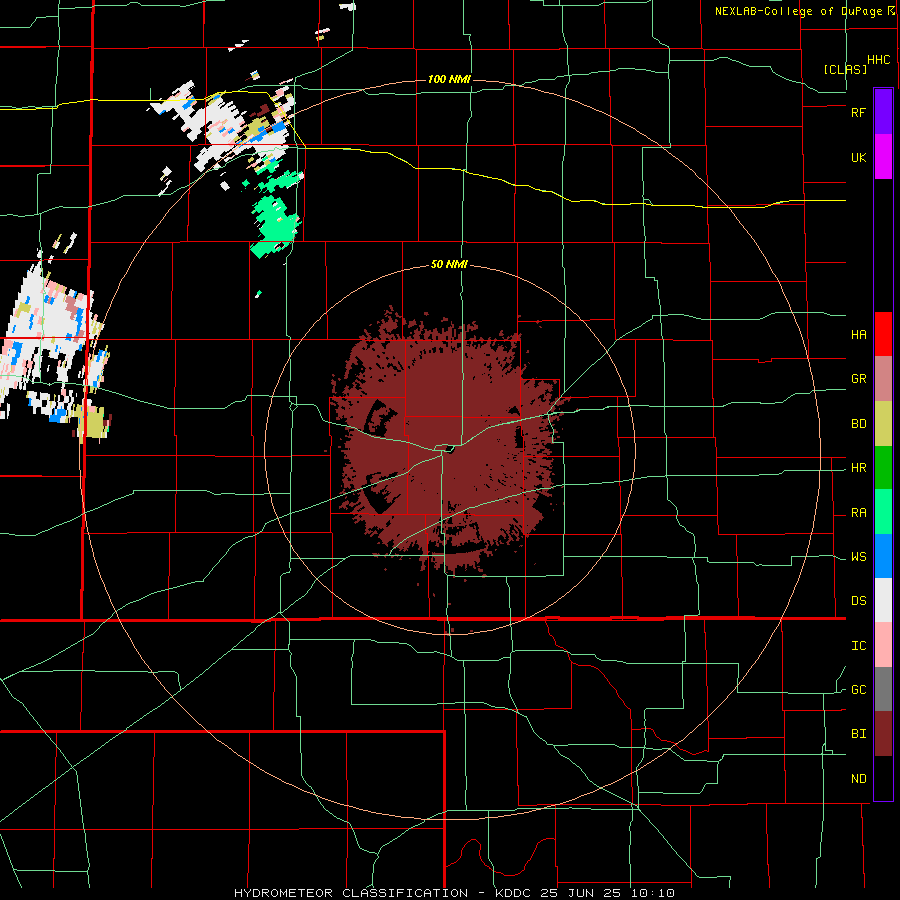This screenshot has height=900, width=900.
Task: Pick the RA light green swatch
Action: pyautogui.click(x=883, y=512)
